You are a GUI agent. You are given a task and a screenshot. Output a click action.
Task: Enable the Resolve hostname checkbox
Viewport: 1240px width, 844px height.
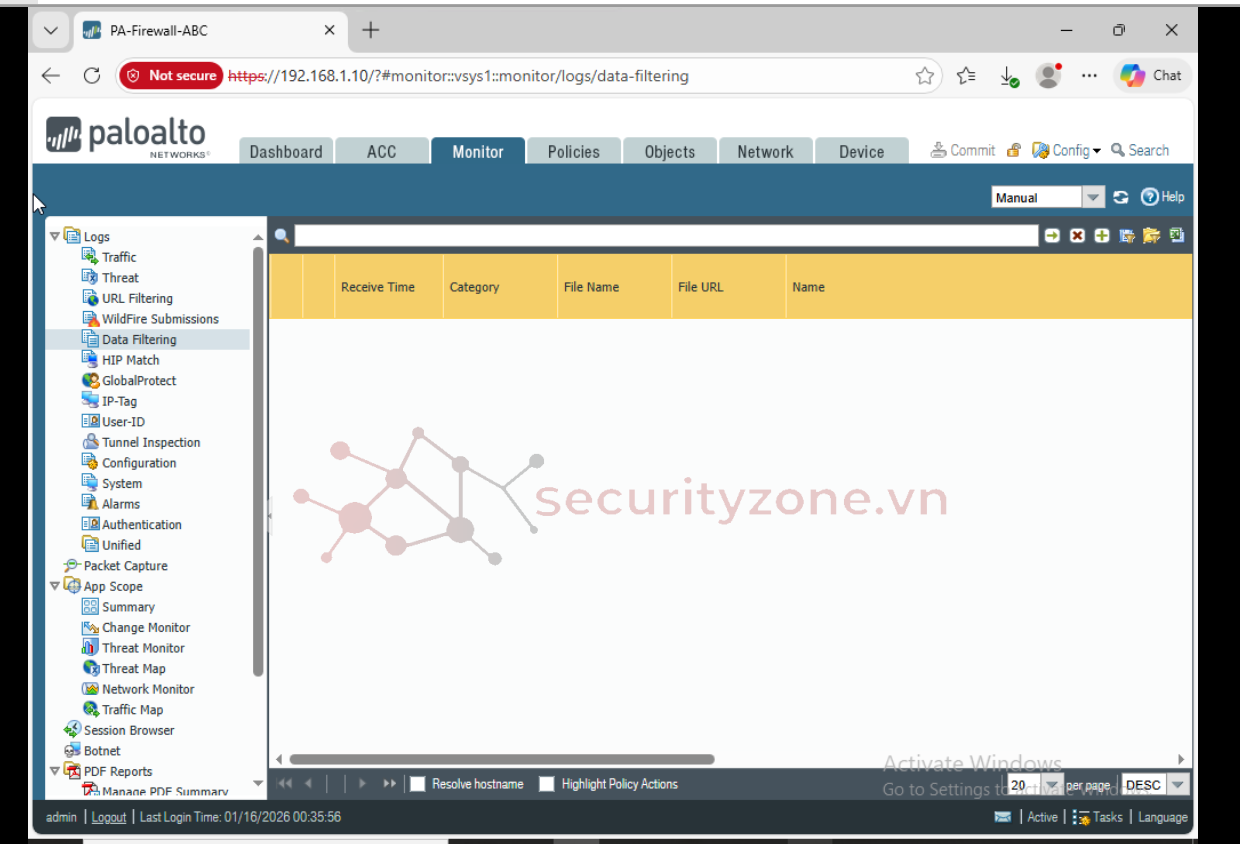pyautogui.click(x=418, y=784)
